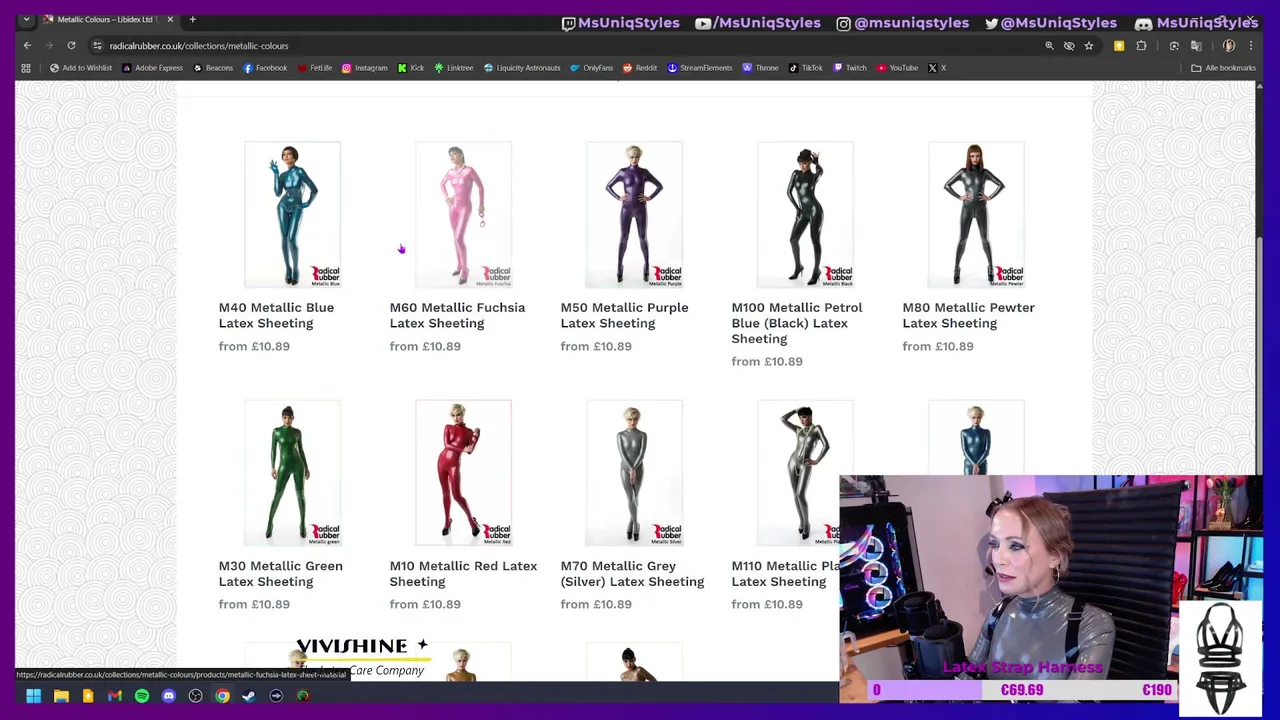
Task: Open the Reddit bookmark
Action: pos(640,68)
